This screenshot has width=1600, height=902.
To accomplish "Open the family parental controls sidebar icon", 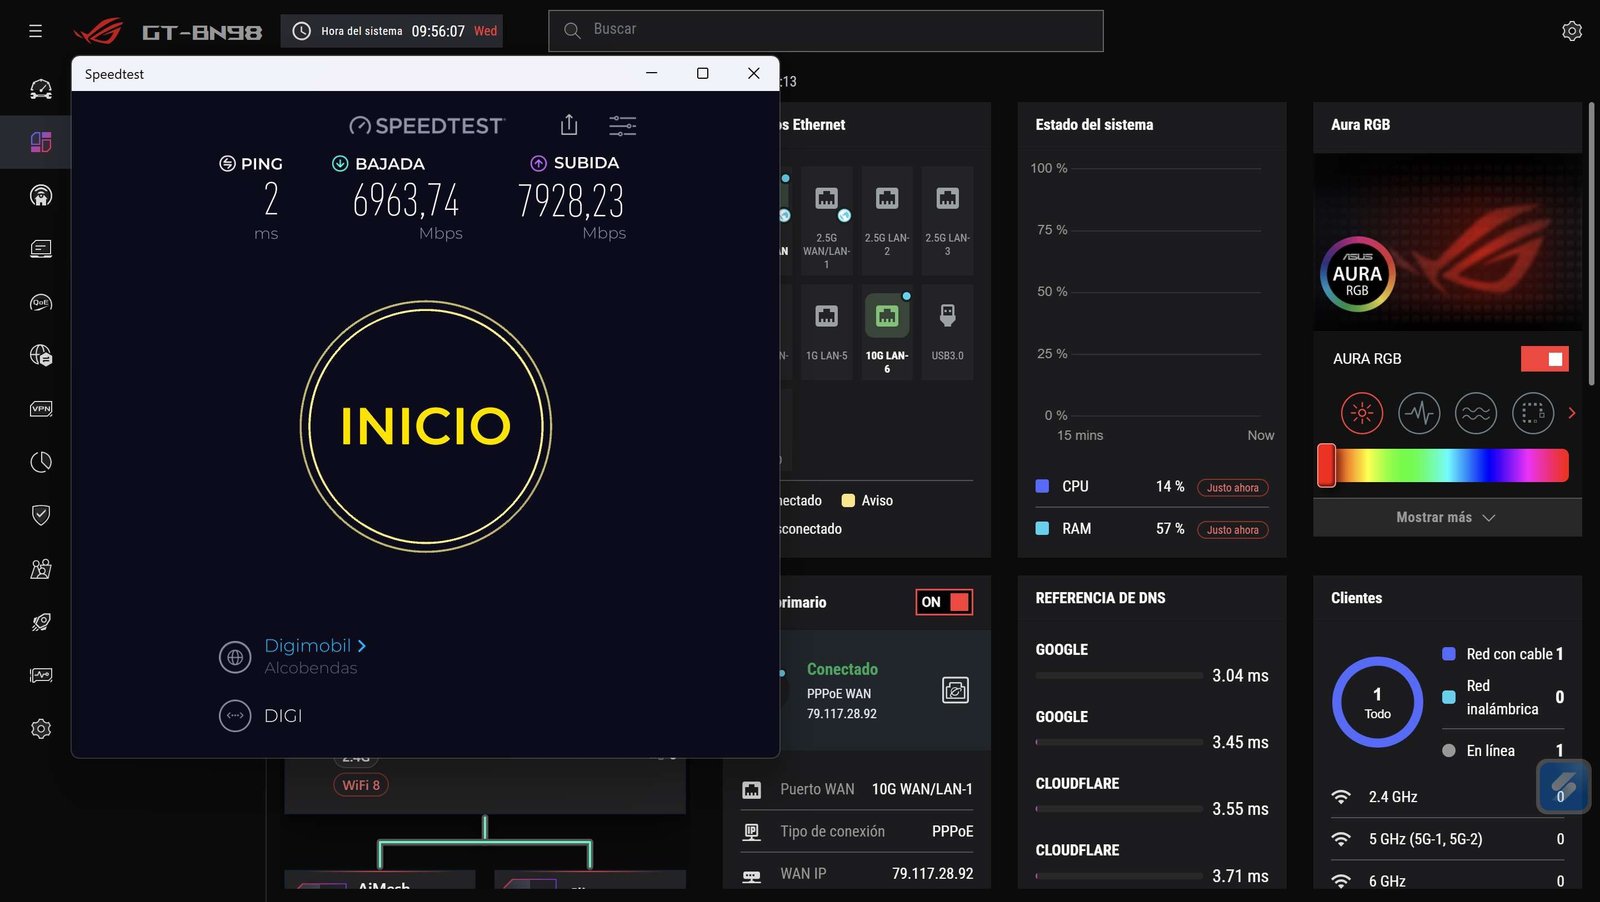I will [41, 569].
